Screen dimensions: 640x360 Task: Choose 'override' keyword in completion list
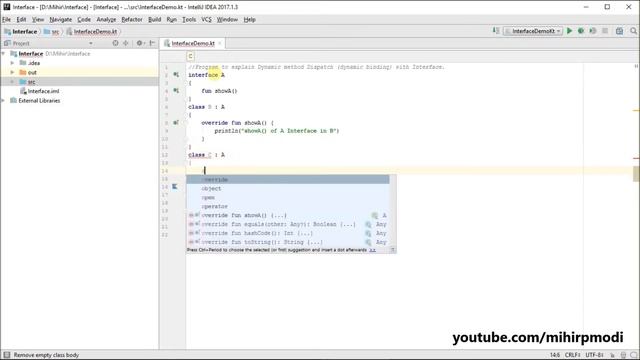click(288, 180)
